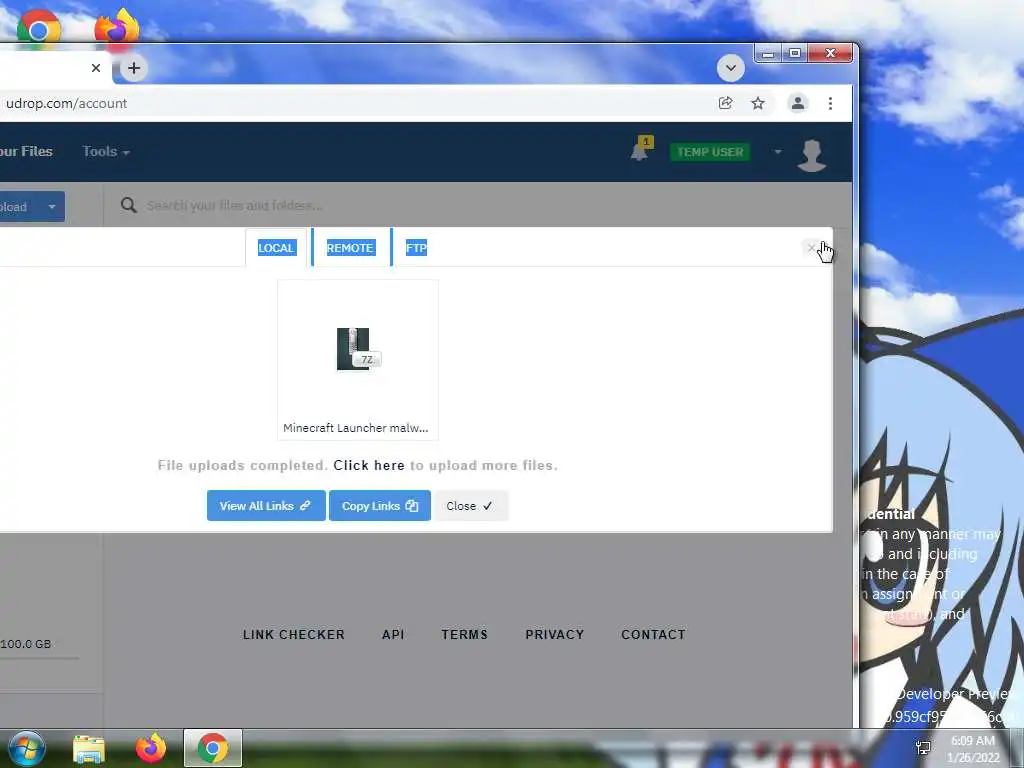This screenshot has height=768, width=1024.
Task: Open a new Chrome tab
Action: [134, 68]
